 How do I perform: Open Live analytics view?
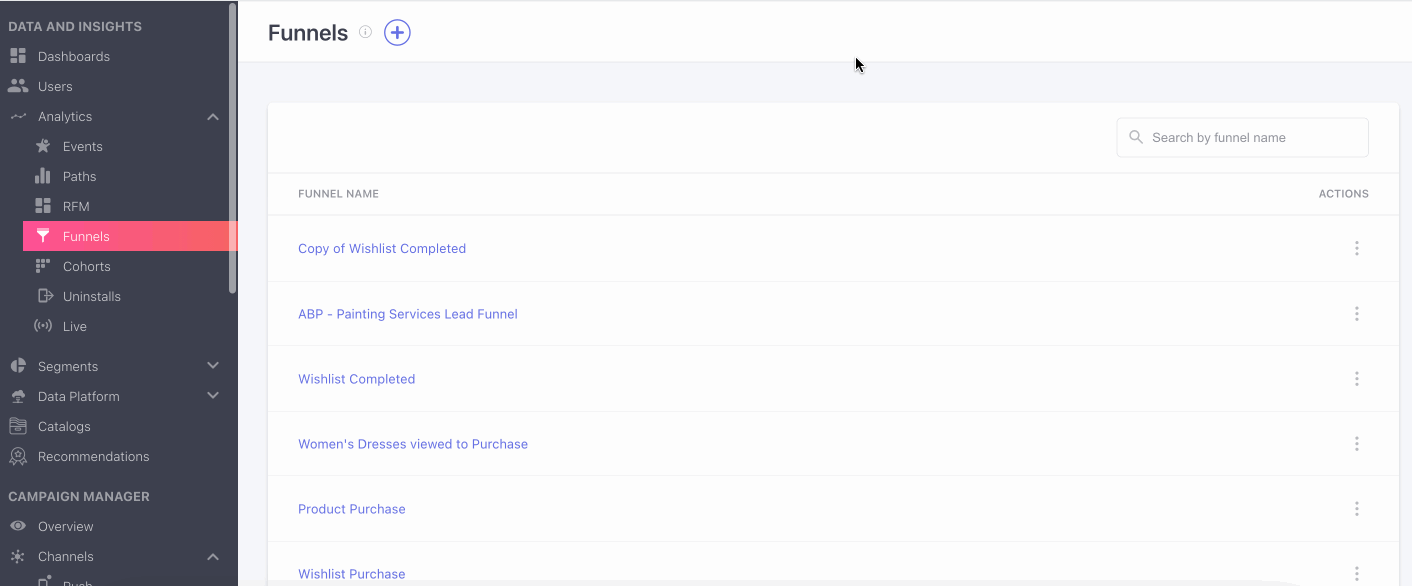[x=75, y=326]
